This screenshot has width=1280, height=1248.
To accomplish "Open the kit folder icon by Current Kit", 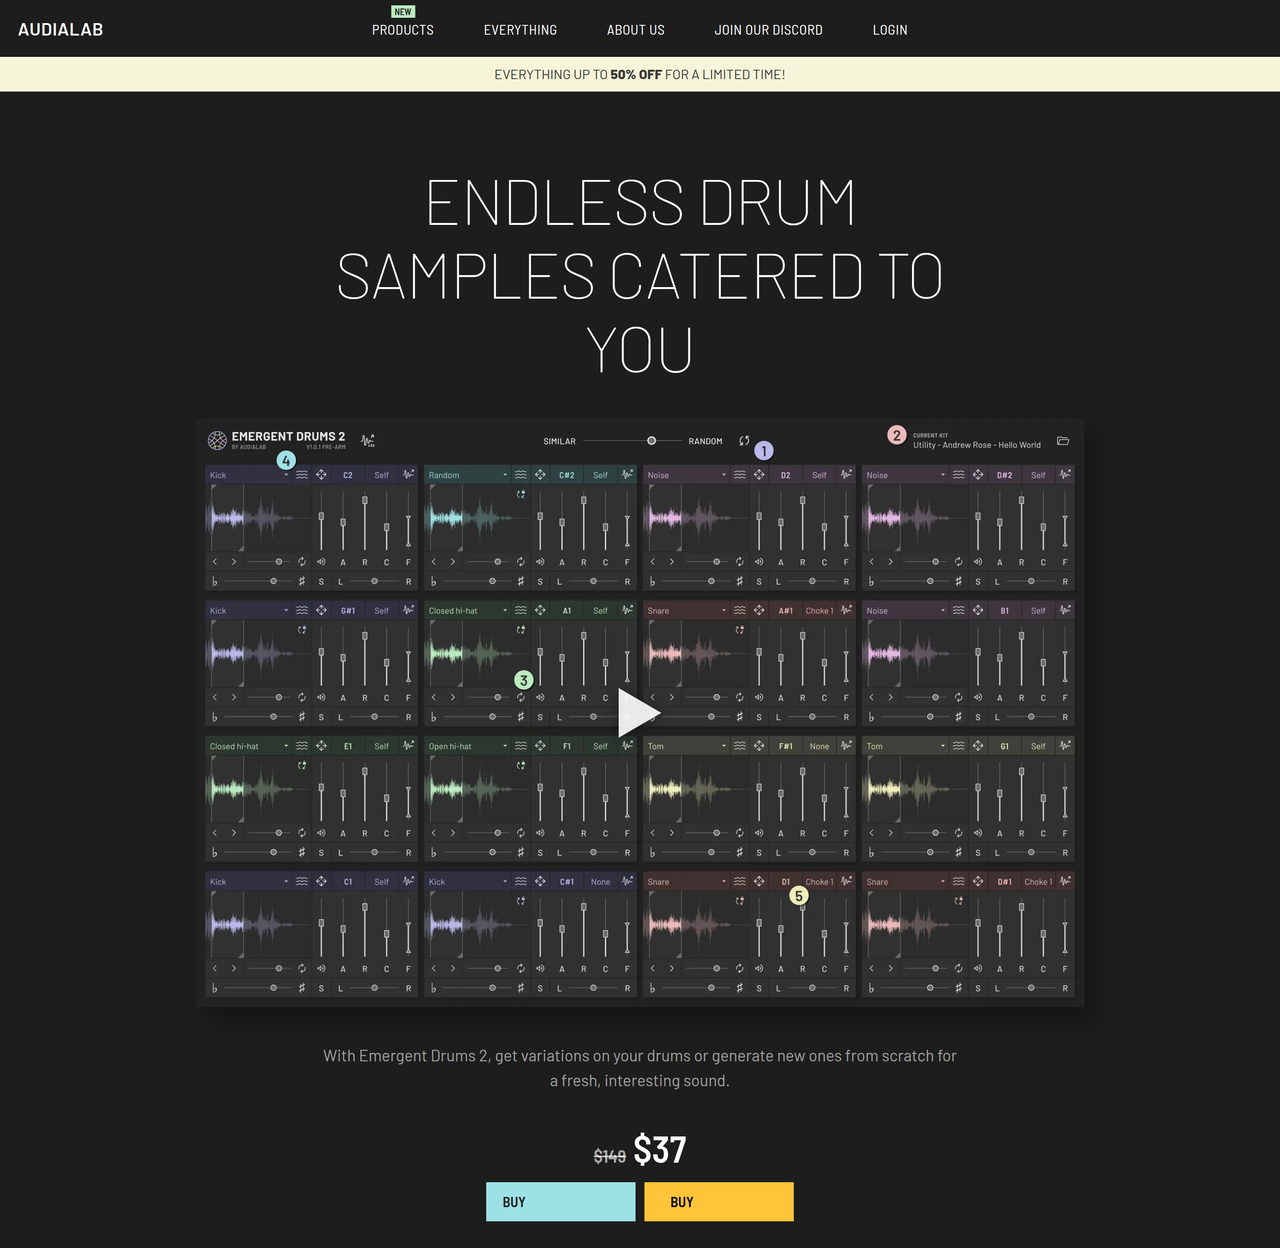I will pyautogui.click(x=1063, y=440).
